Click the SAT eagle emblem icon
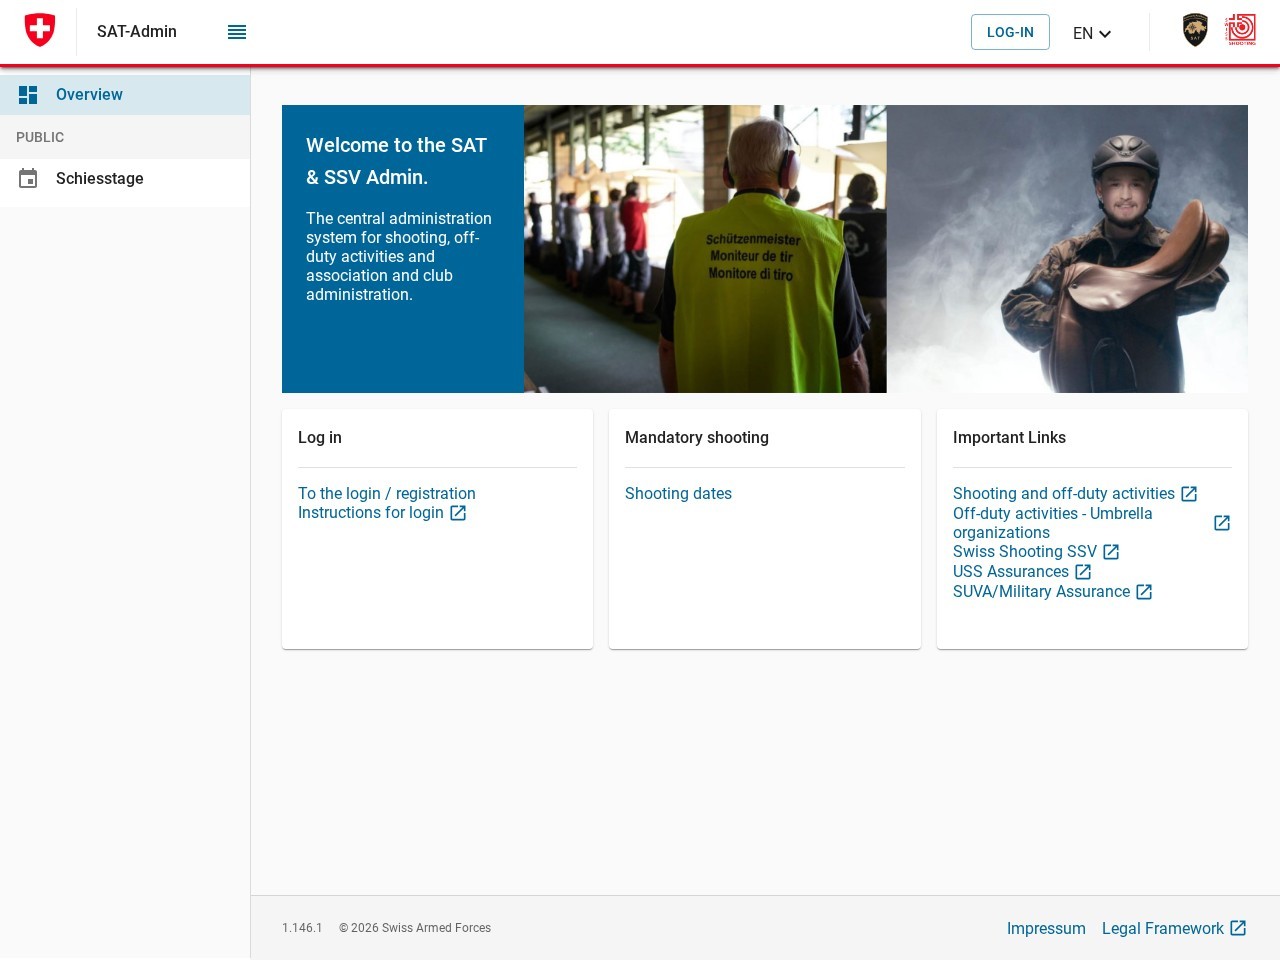The height and width of the screenshot is (960, 1280). pyautogui.click(x=1195, y=30)
